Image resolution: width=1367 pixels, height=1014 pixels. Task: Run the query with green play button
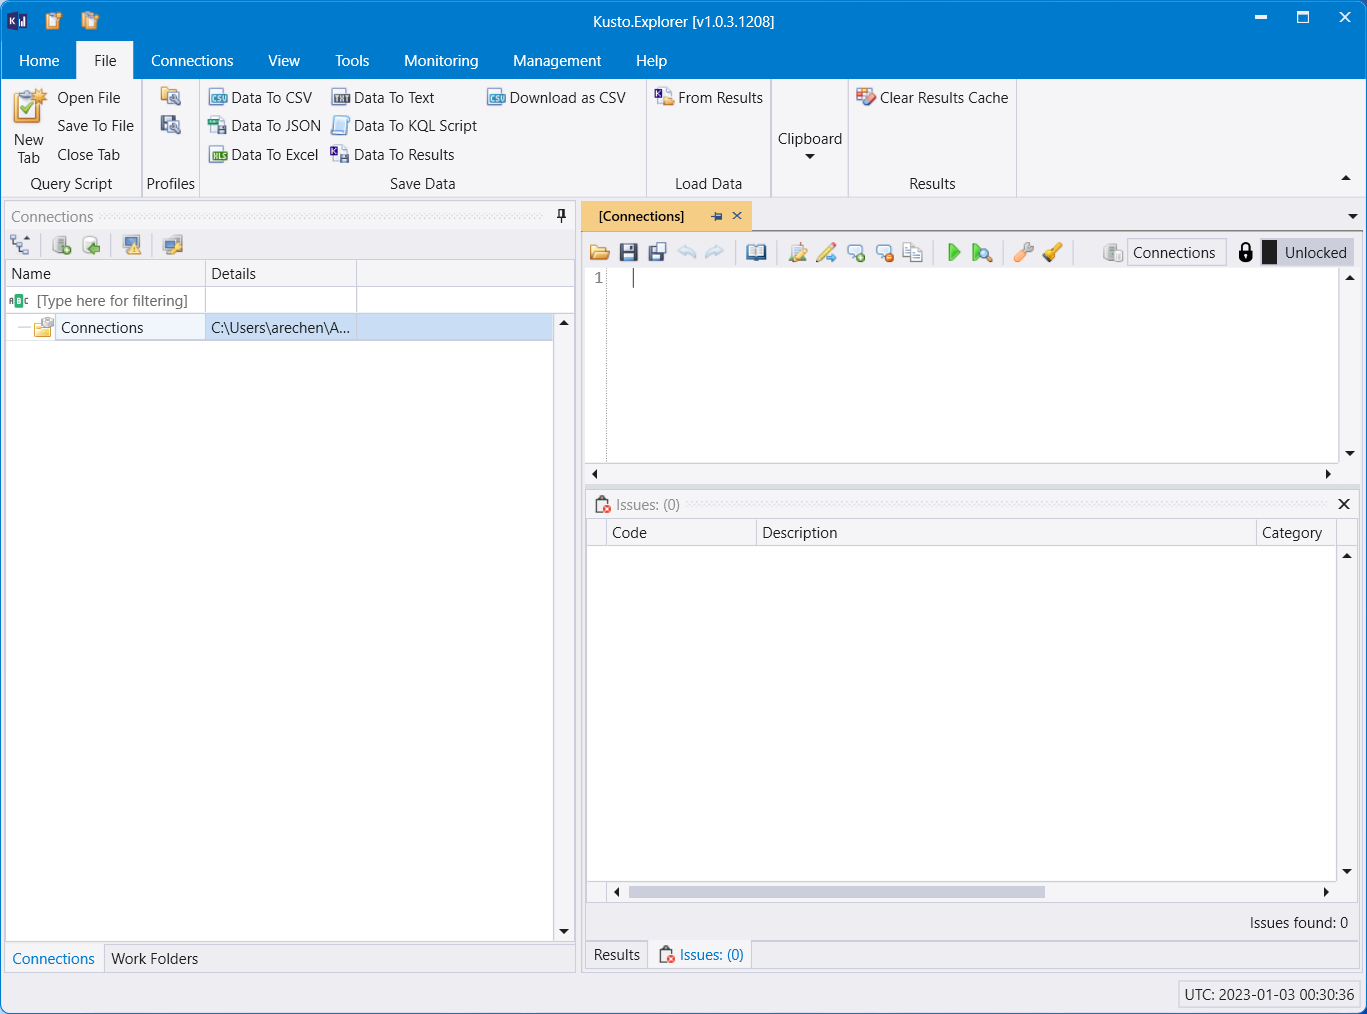[x=953, y=253]
